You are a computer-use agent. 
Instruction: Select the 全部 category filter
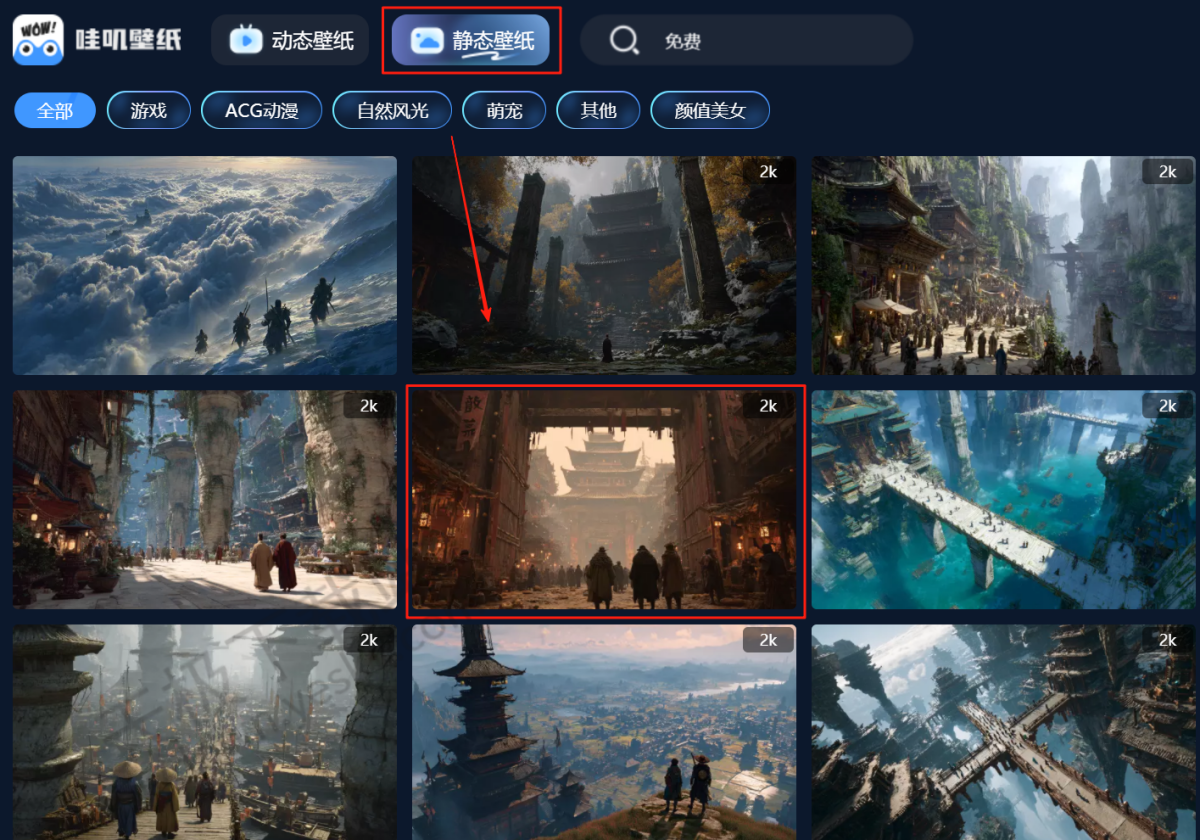pos(55,111)
